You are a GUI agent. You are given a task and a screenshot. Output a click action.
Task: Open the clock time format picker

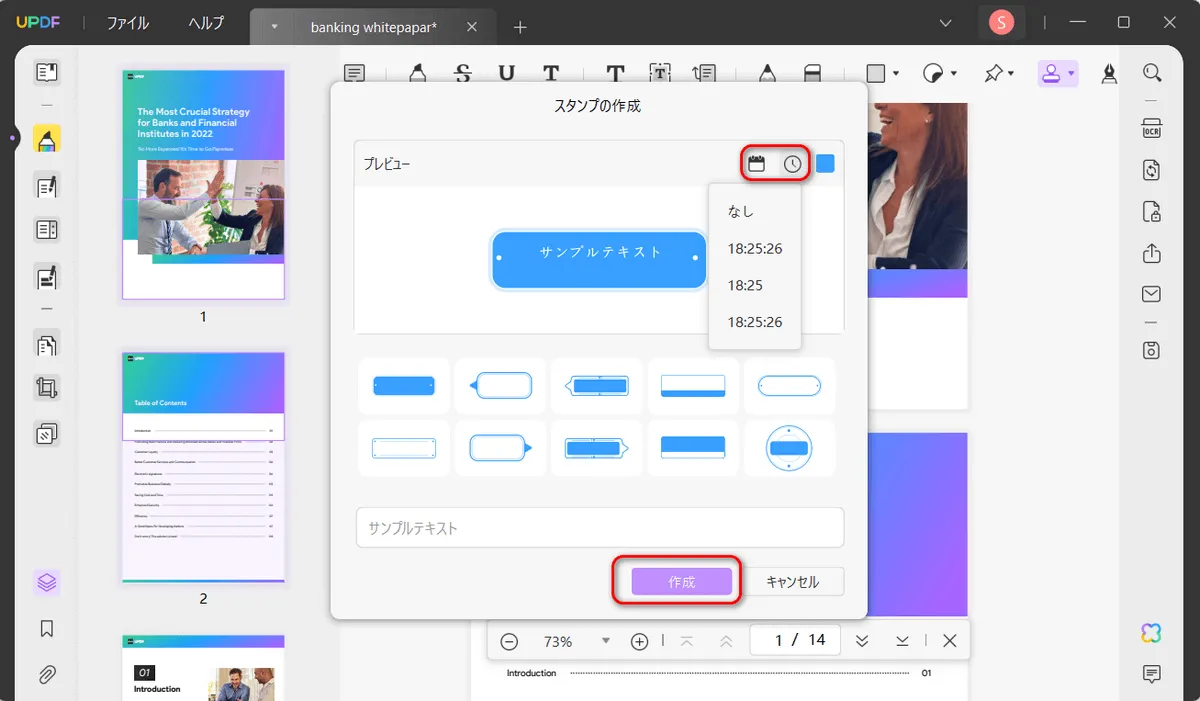(x=792, y=164)
